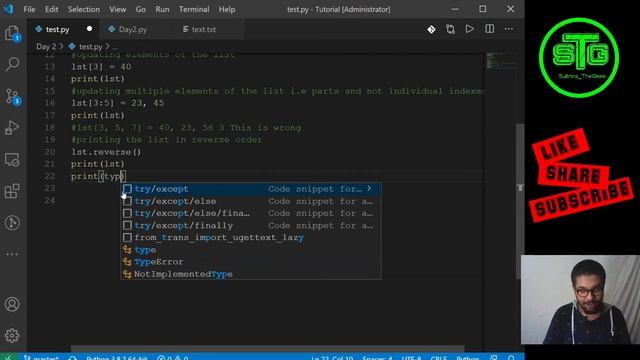640x360 pixels.
Task: Open the Help menu
Action: (227, 9)
